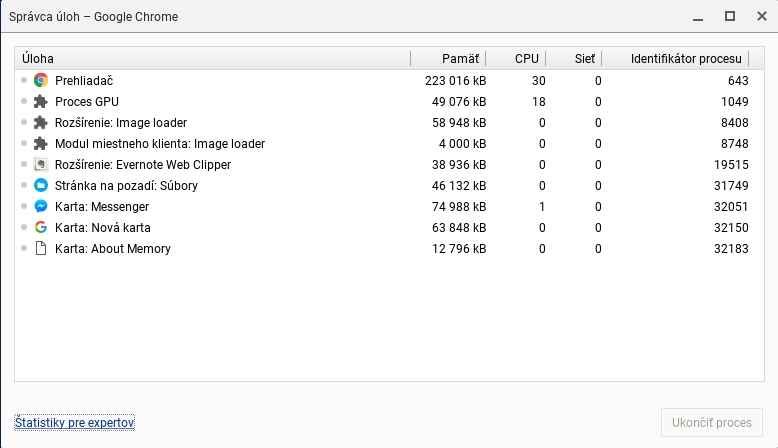This screenshot has width=778, height=448.
Task: Sort by the Sieť column header
Action: 585,59
